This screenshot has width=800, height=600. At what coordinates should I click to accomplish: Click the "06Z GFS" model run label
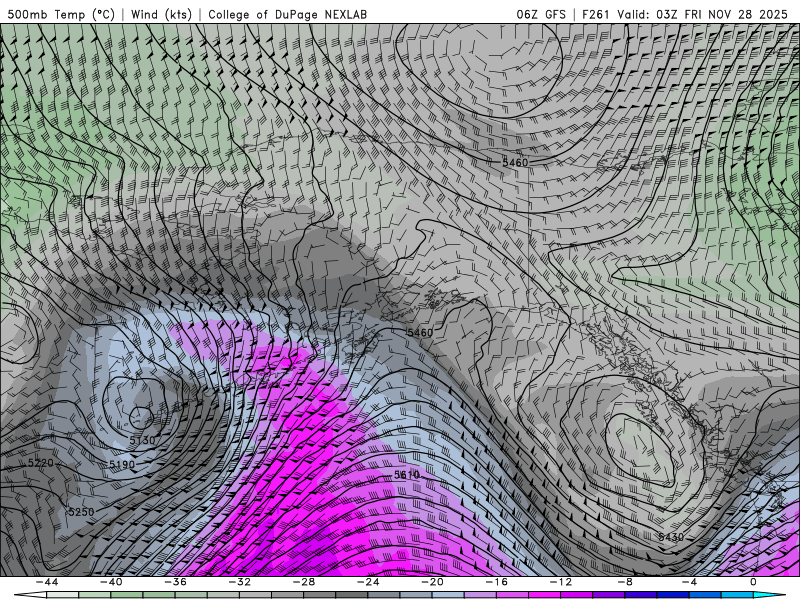click(x=541, y=14)
